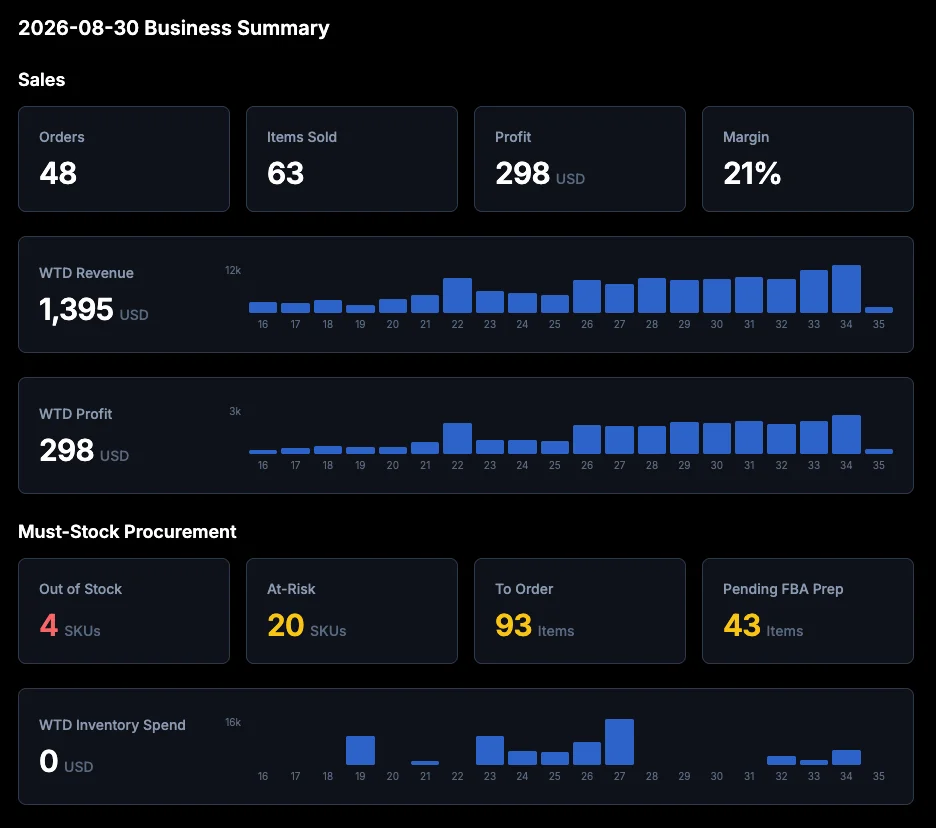Viewport: 936px width, 828px height.
Task: Select week 26 bar in WTD Revenue chart
Action: click(587, 297)
